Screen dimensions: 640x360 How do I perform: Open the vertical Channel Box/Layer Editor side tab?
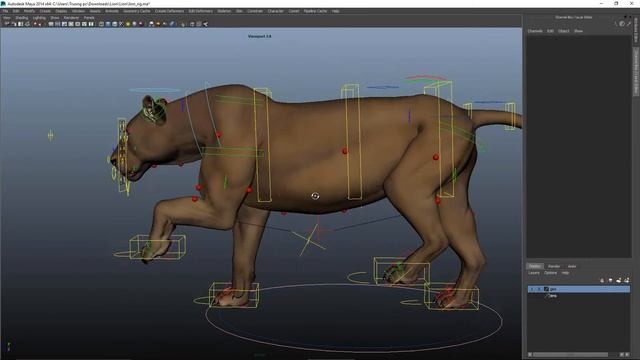(x=636, y=72)
